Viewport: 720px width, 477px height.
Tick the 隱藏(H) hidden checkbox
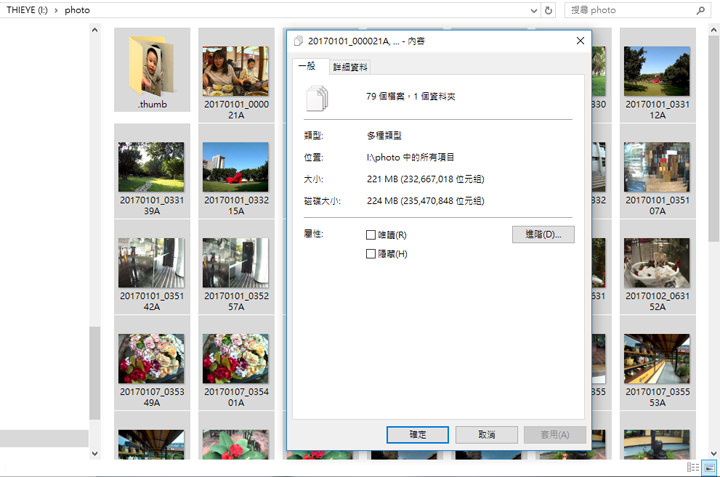pyautogui.click(x=371, y=255)
